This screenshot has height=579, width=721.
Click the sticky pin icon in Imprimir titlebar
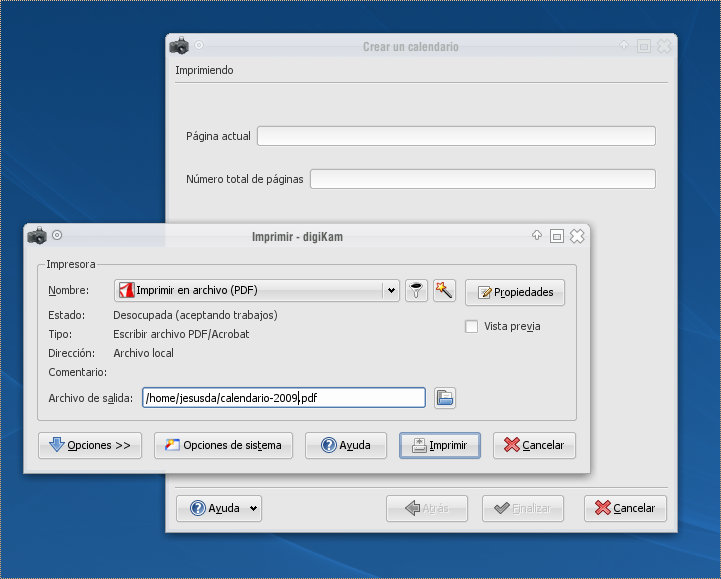[57, 235]
